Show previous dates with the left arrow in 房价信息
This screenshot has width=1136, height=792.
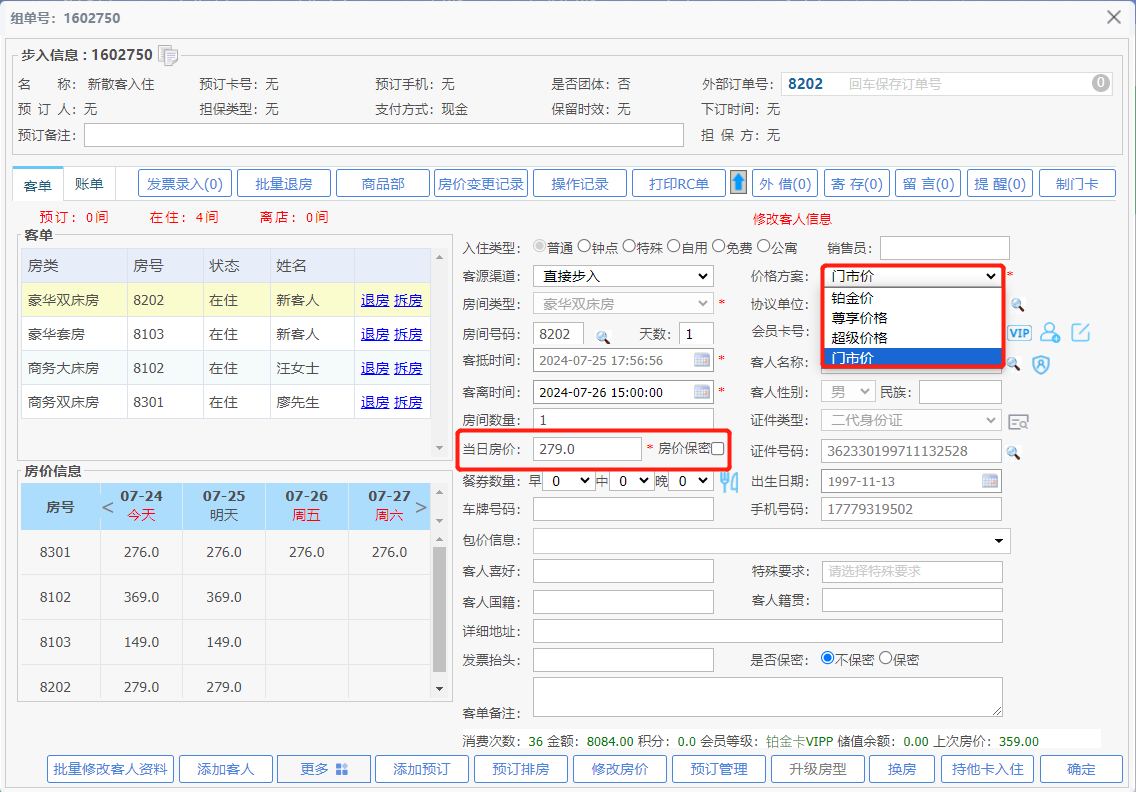pos(108,507)
